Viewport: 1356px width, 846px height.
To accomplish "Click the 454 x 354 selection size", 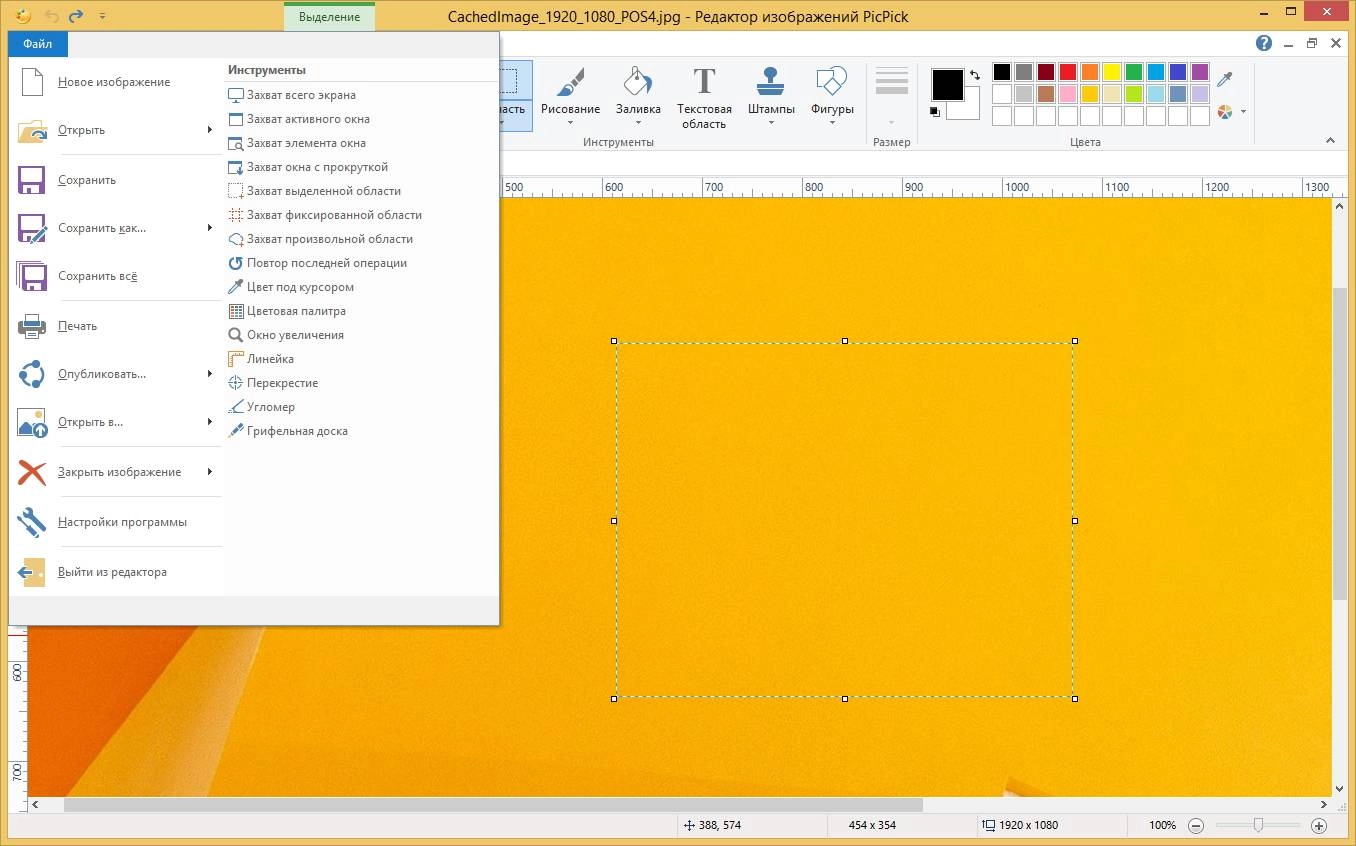I will pos(872,826).
